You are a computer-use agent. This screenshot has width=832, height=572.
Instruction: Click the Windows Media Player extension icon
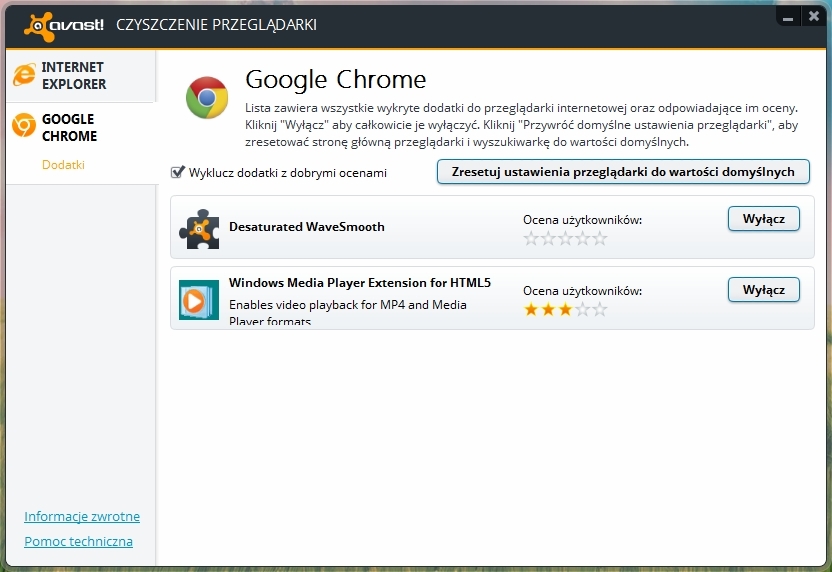[x=199, y=300]
